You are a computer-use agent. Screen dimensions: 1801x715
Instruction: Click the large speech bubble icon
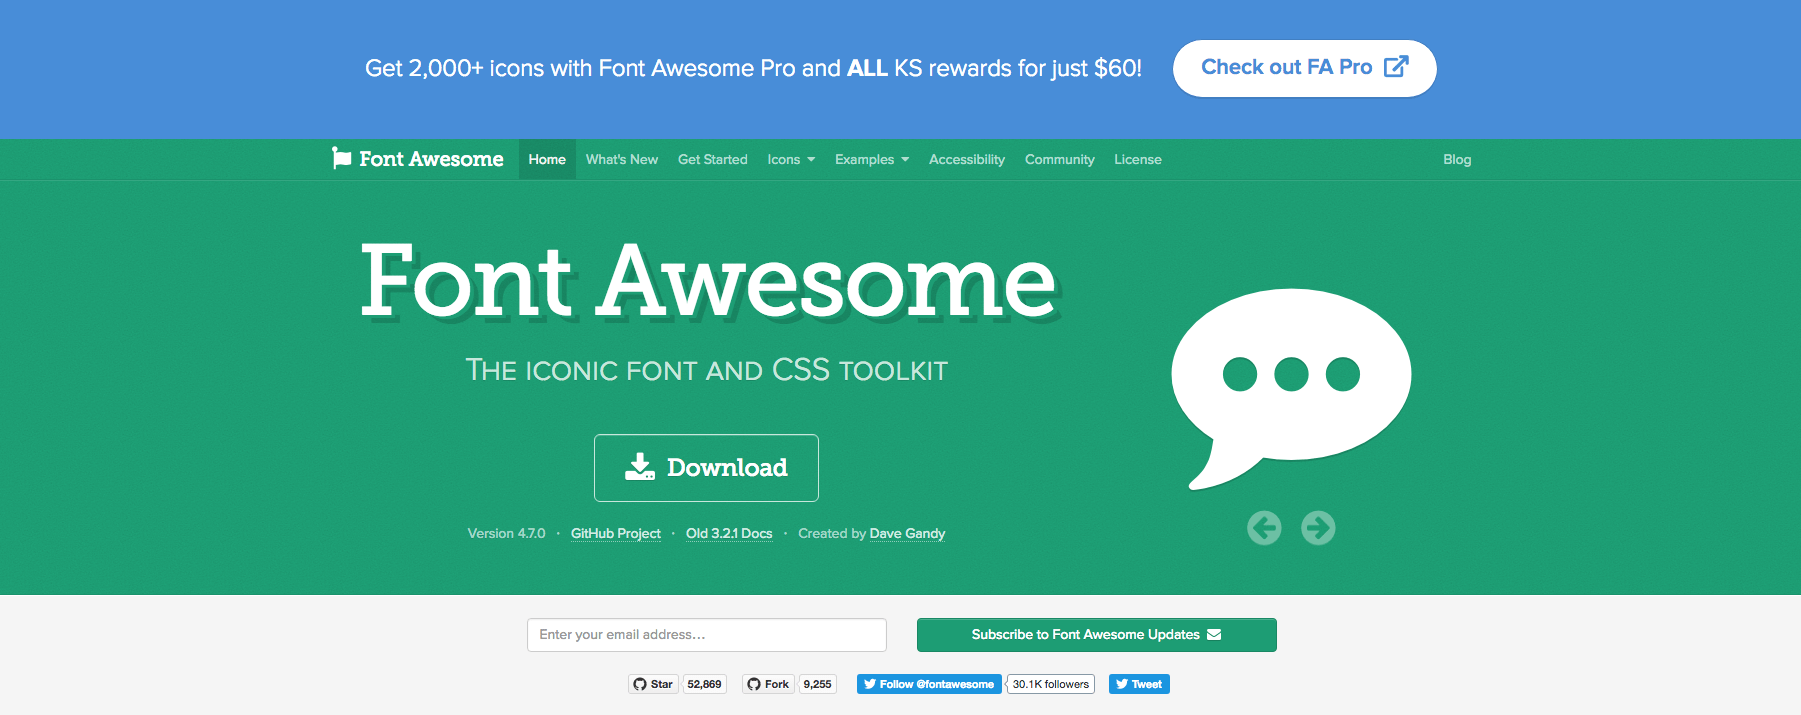click(1290, 388)
